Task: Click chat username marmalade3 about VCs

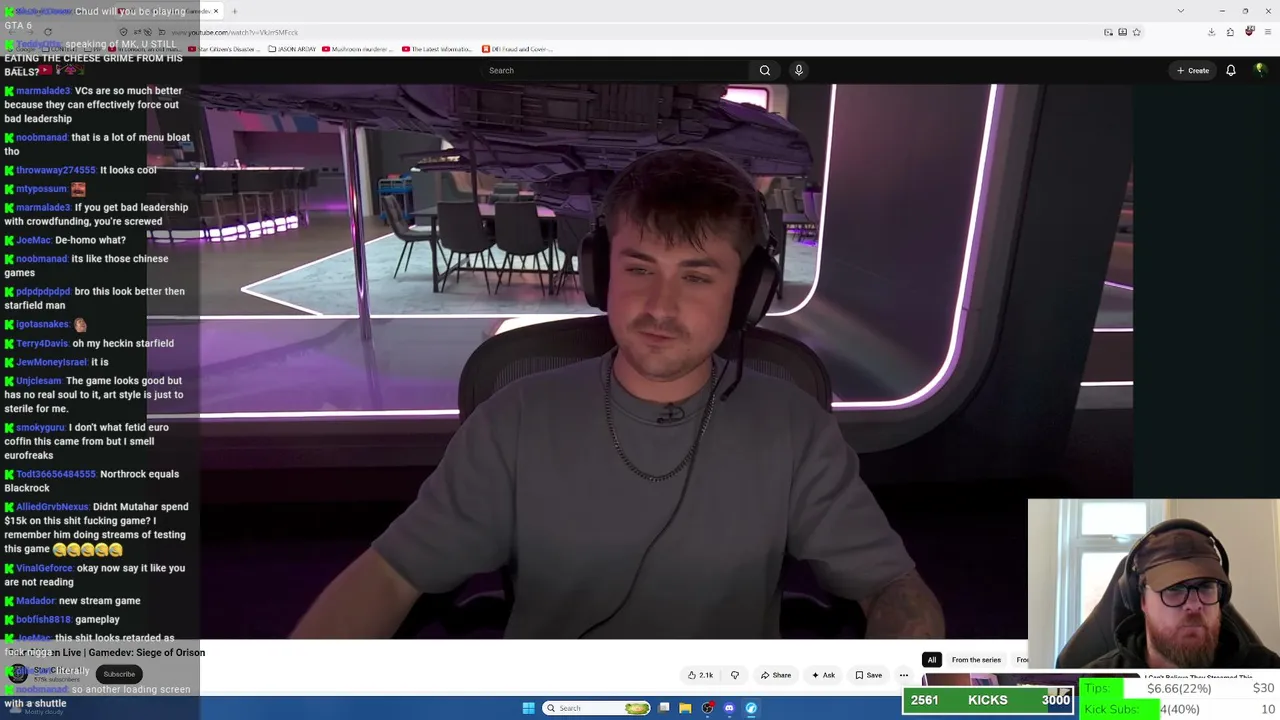Action: (x=42, y=91)
